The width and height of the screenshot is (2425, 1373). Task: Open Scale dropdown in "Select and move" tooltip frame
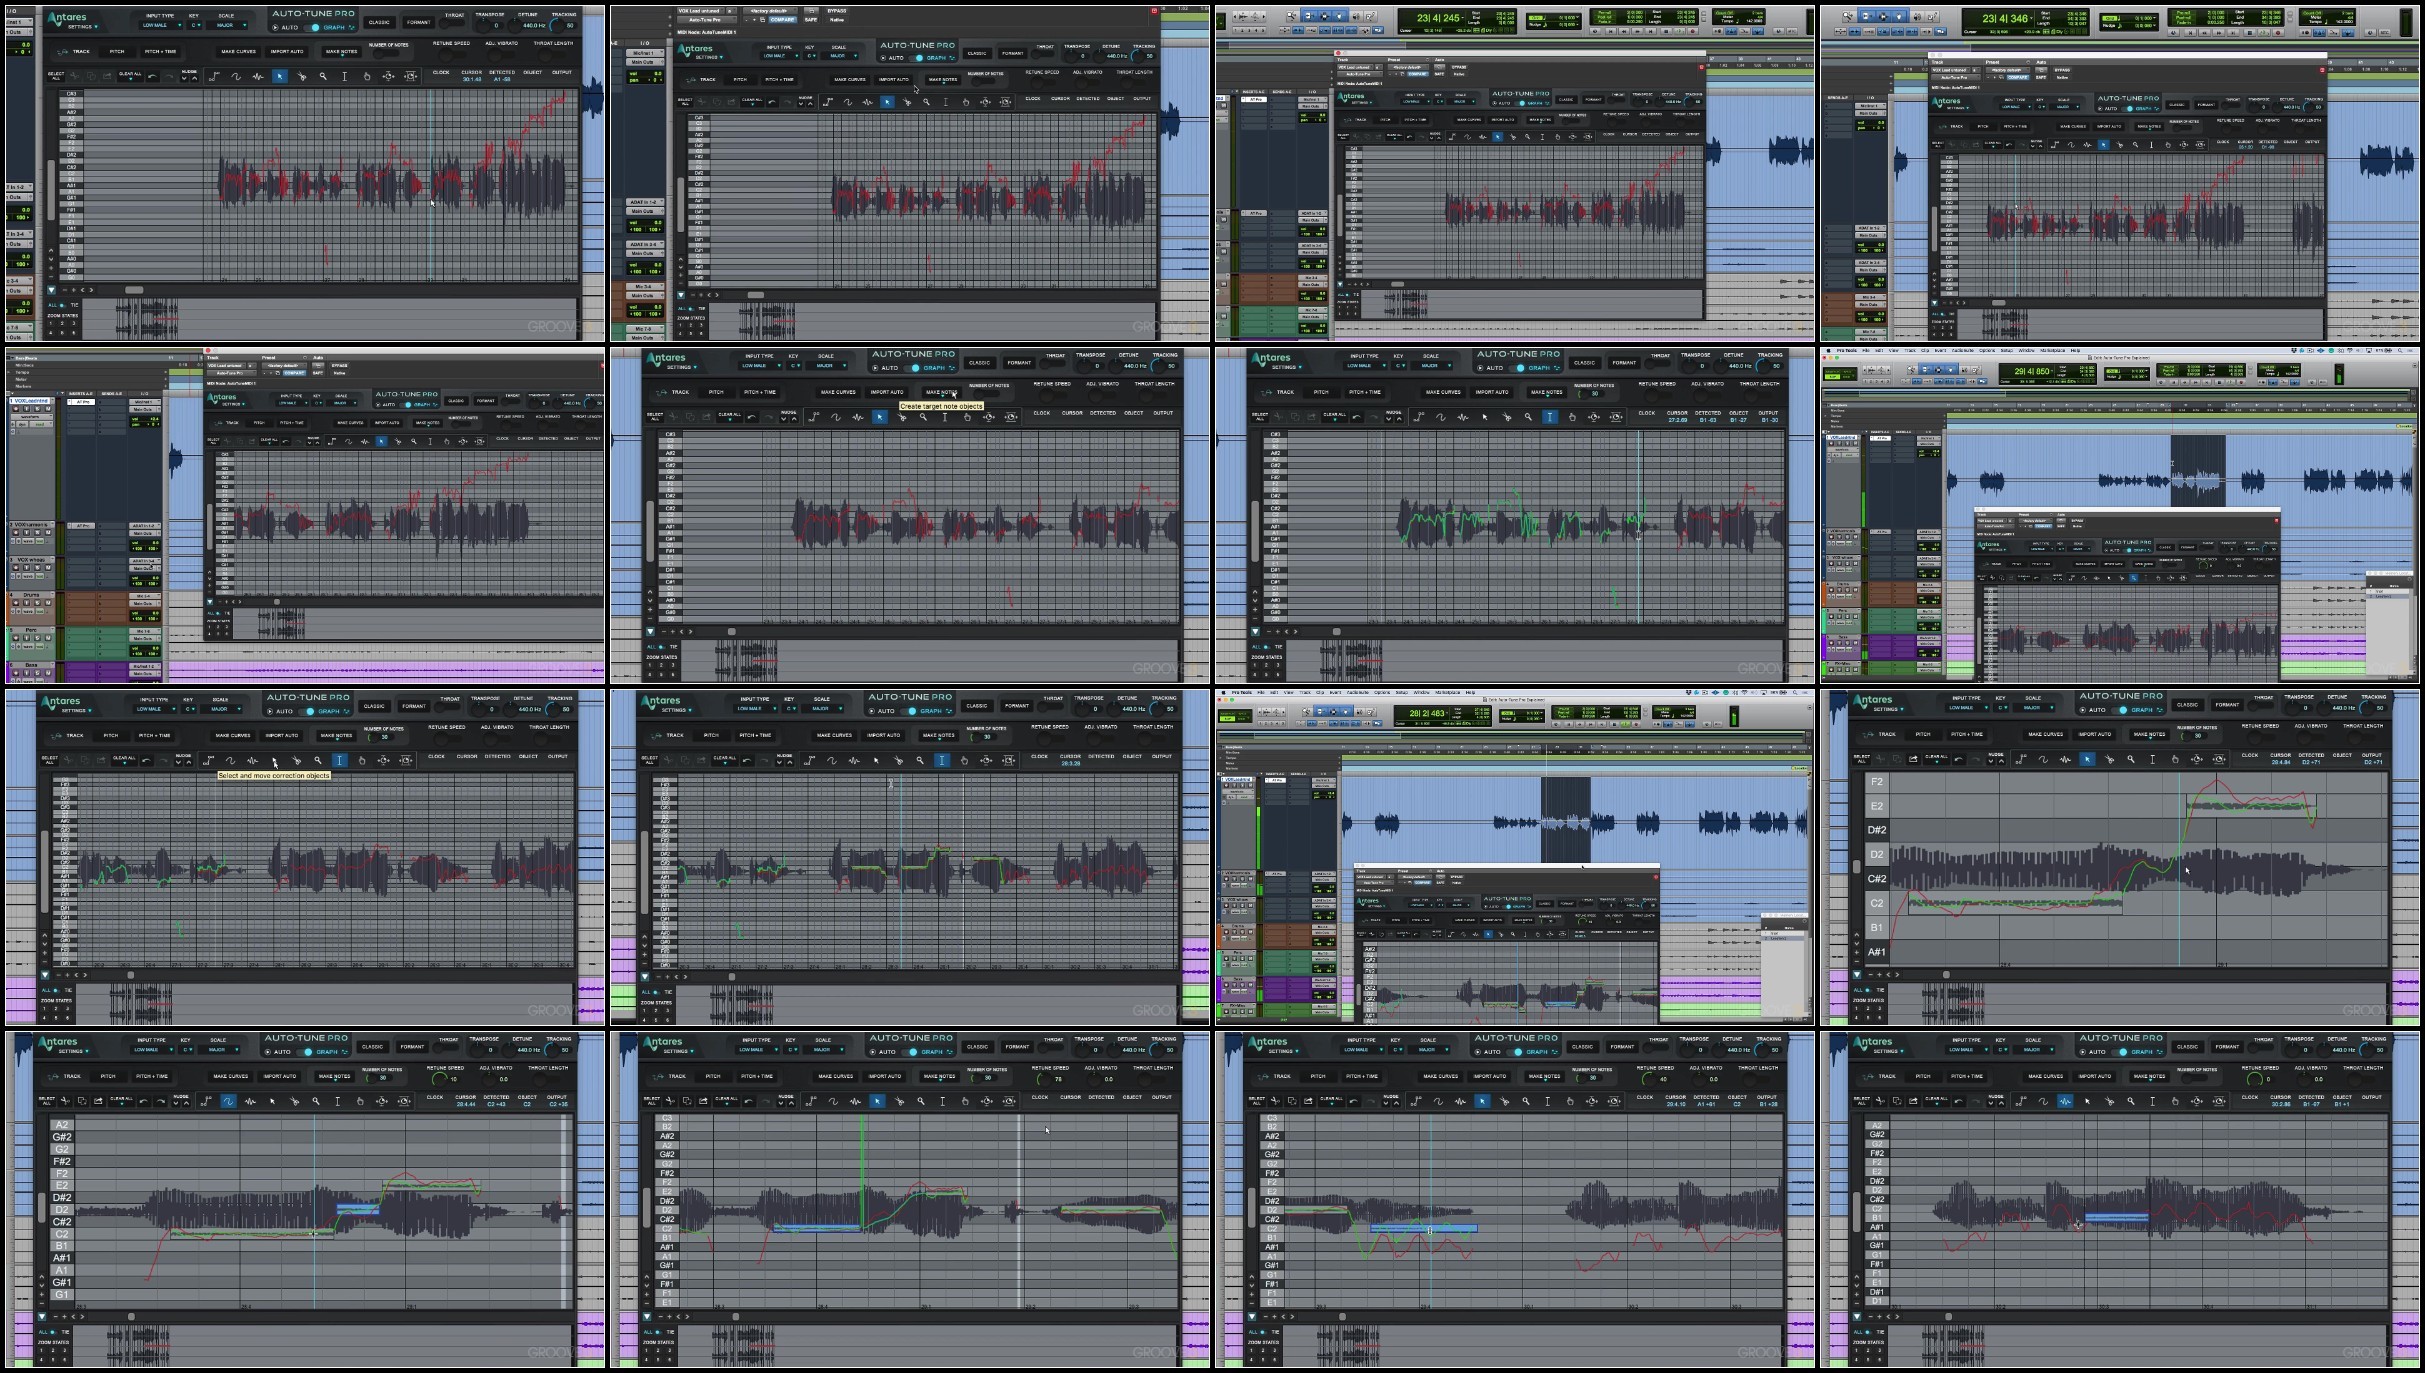coord(222,709)
